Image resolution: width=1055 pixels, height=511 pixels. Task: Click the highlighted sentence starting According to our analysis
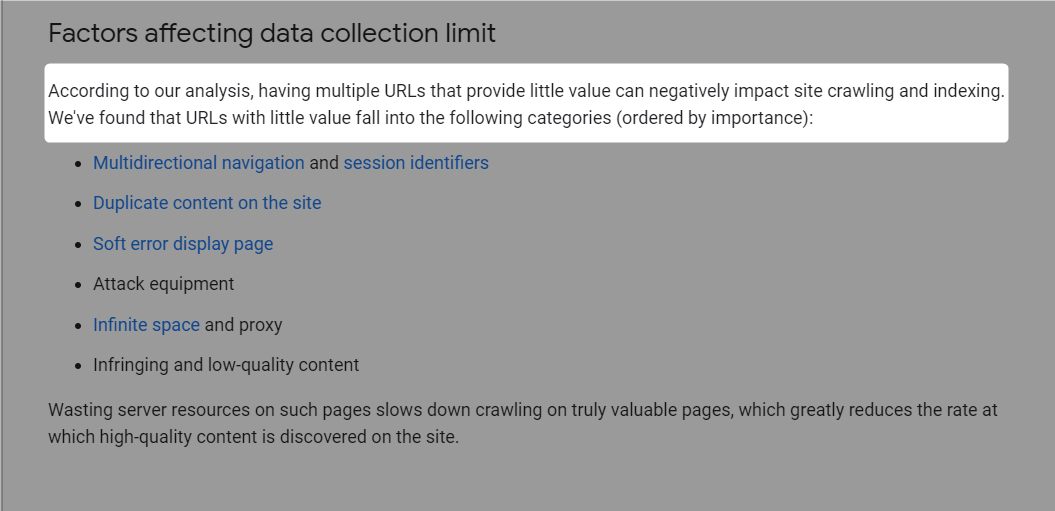(526, 91)
